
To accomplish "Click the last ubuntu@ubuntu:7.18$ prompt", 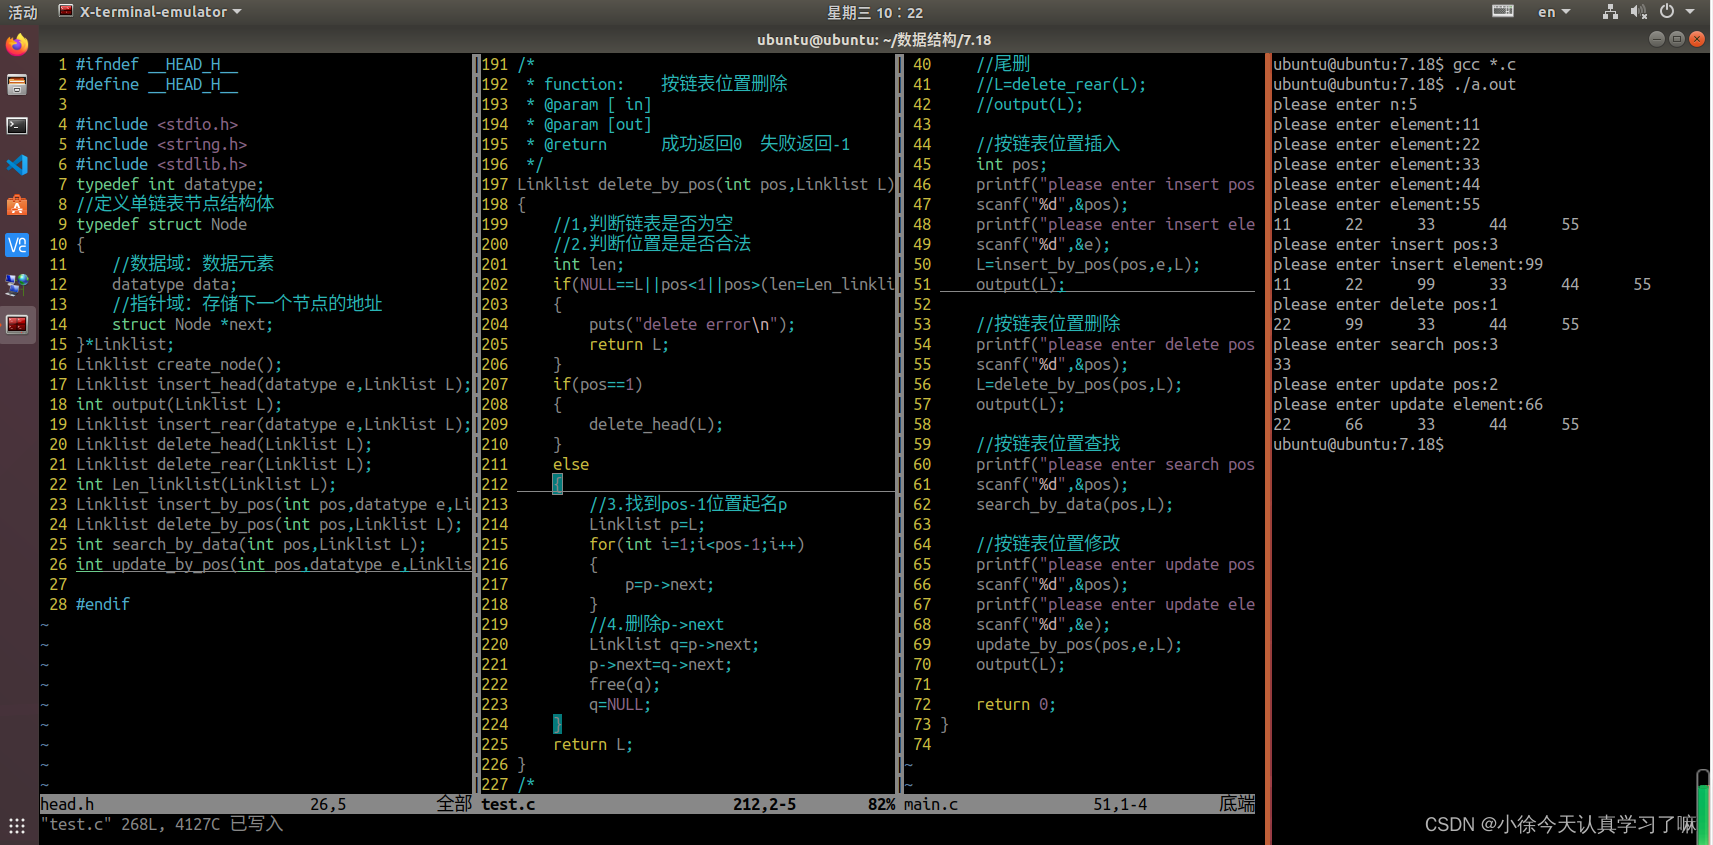I will pos(1358,444).
